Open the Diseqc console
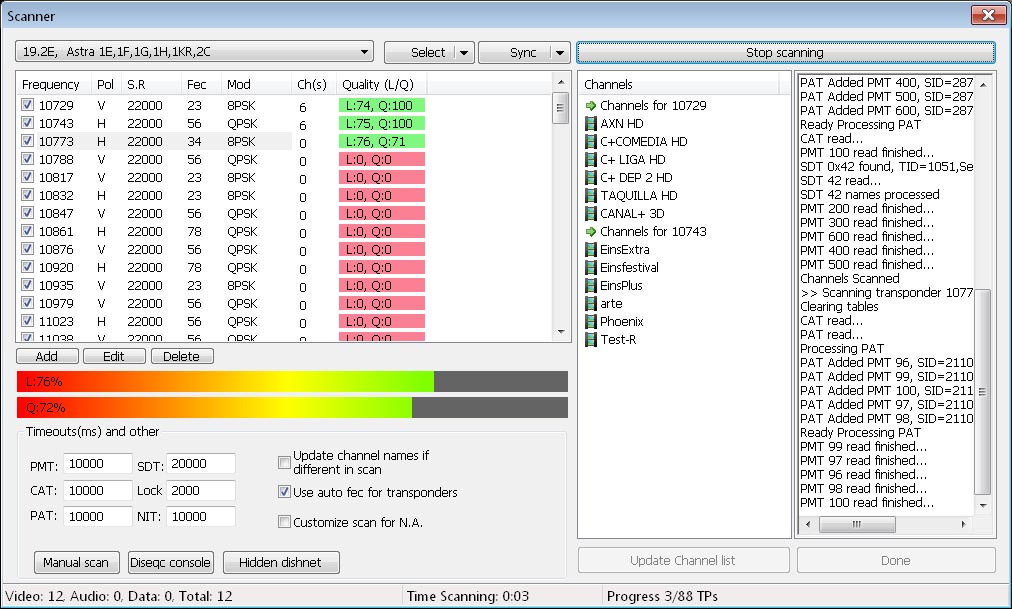This screenshot has width=1012, height=609. click(170, 563)
